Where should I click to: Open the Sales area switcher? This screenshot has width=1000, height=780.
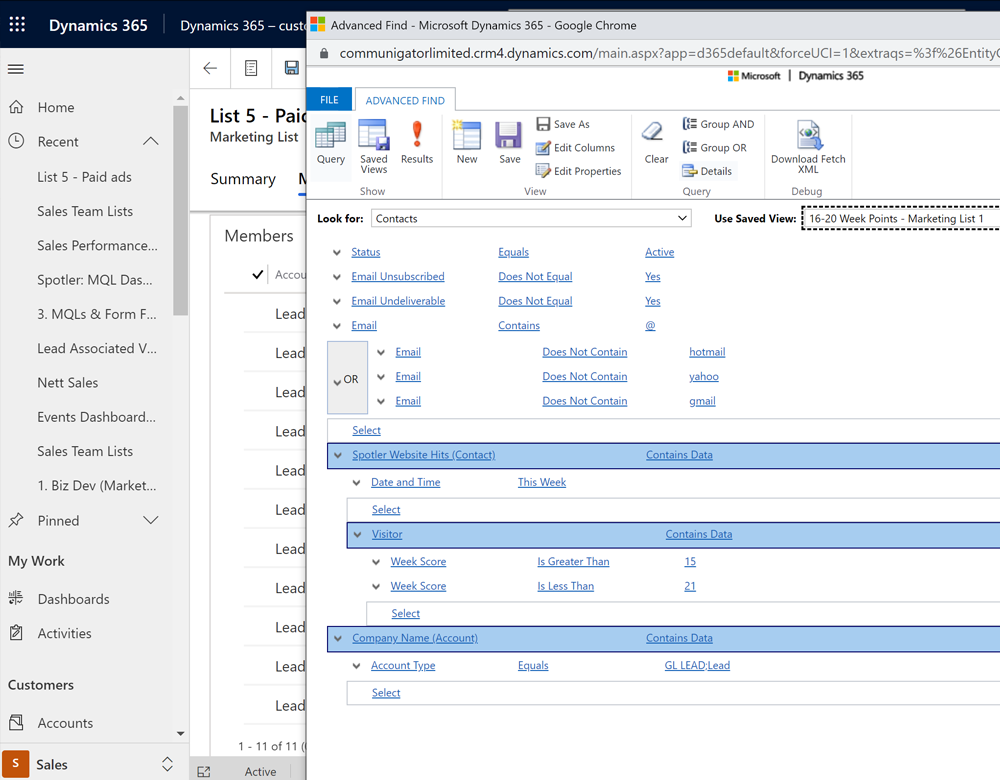(x=167, y=764)
